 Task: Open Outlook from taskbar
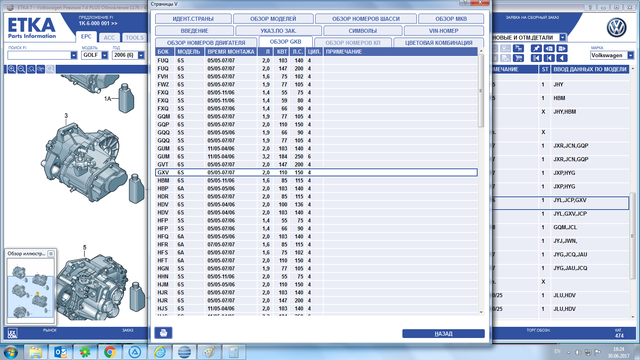point(60,352)
